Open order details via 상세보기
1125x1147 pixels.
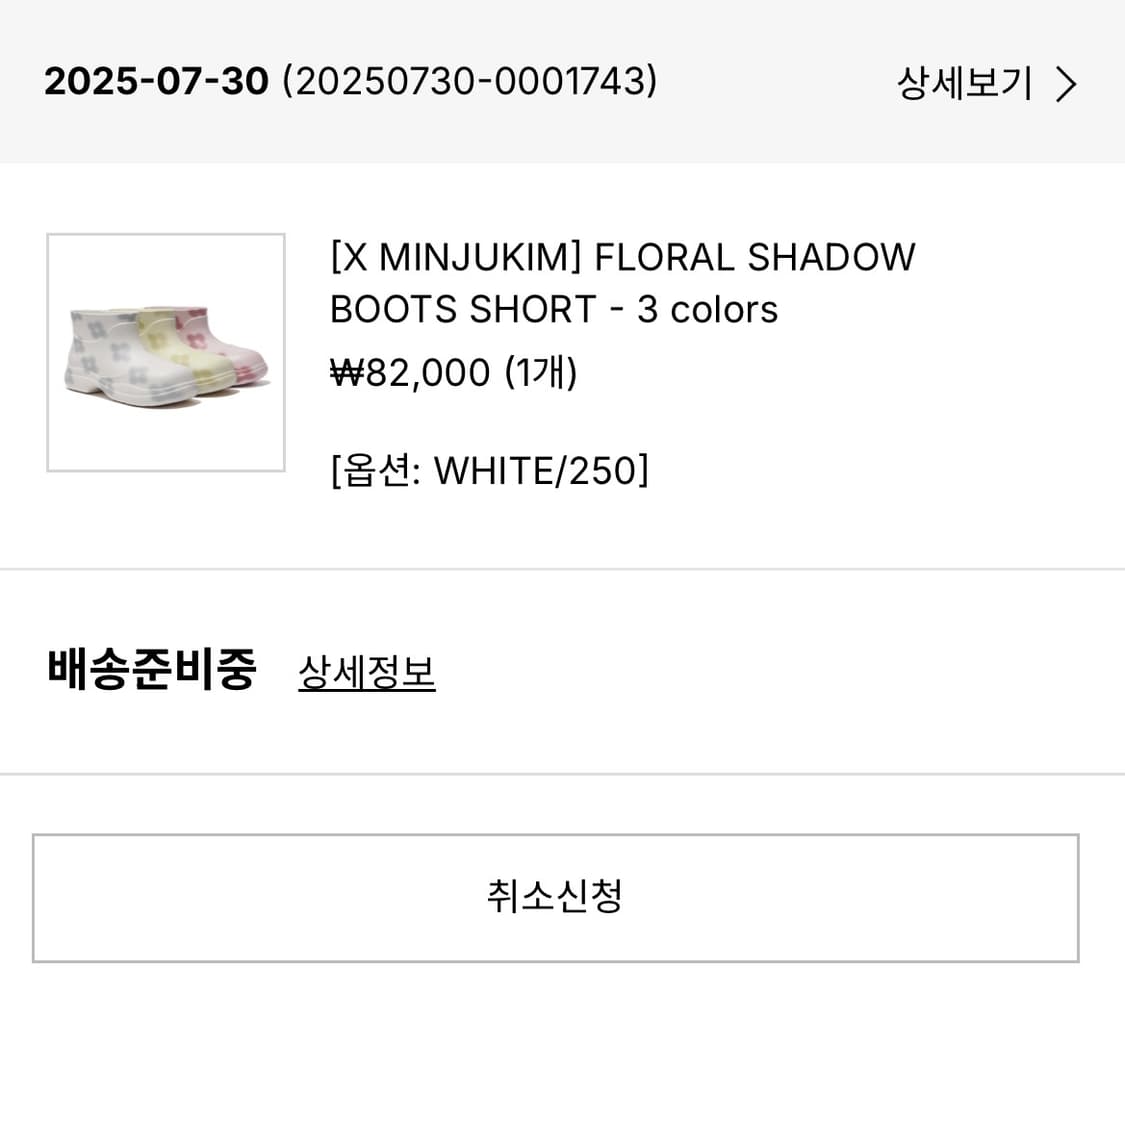(x=964, y=83)
